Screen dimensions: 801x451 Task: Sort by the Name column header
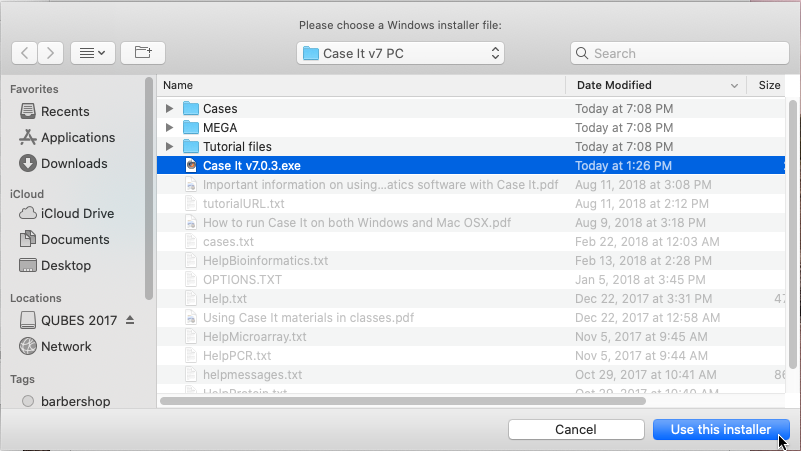(361, 85)
